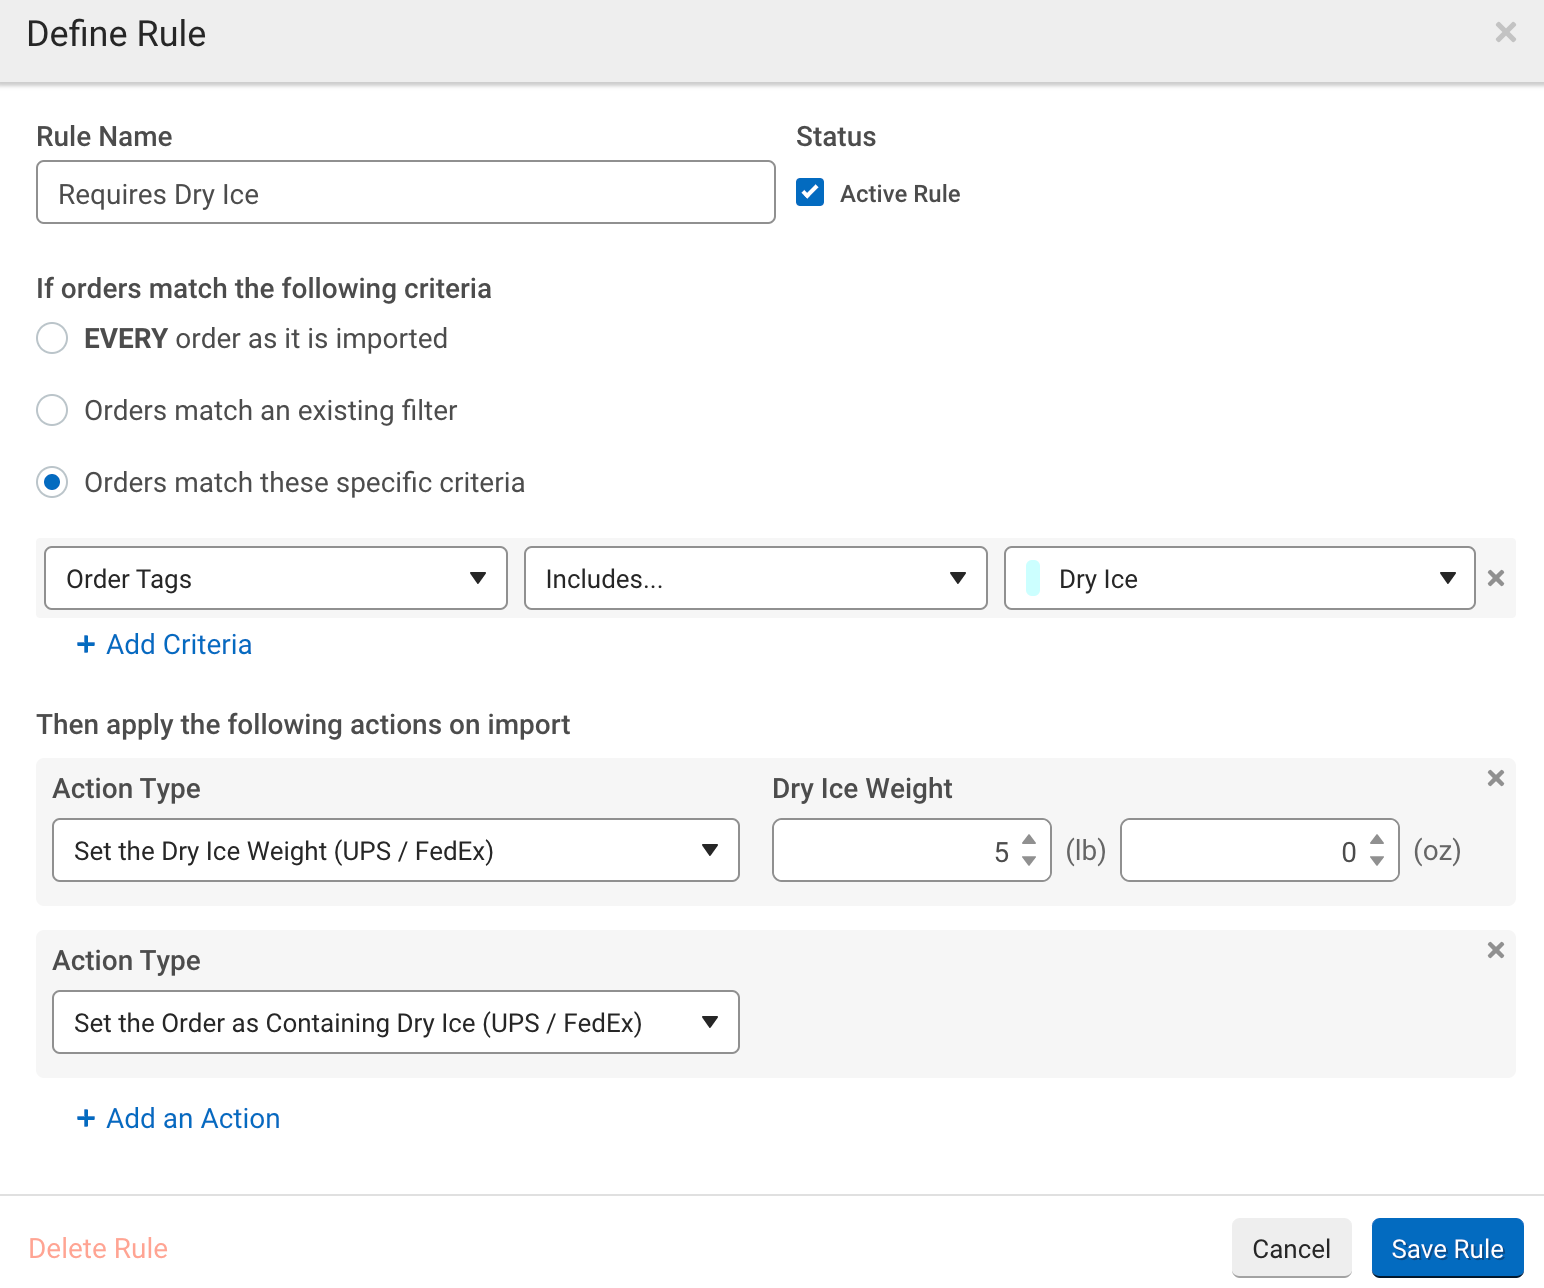Click the Dry Ice tag color swatch
The image size is (1544, 1288).
coord(1033,578)
